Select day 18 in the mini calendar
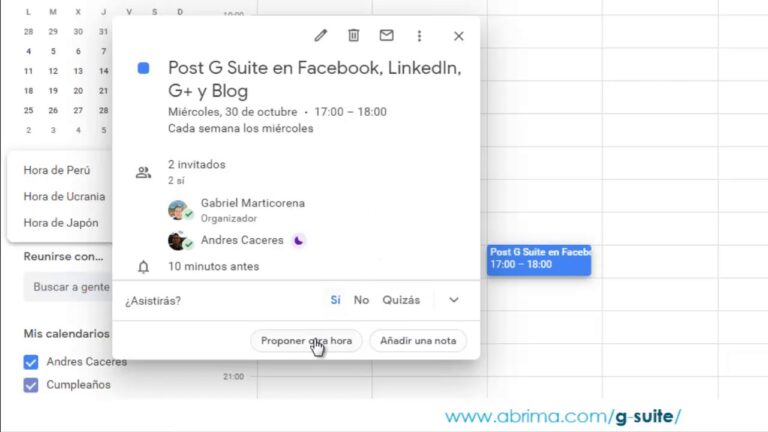The image size is (768, 432). (x=28, y=91)
